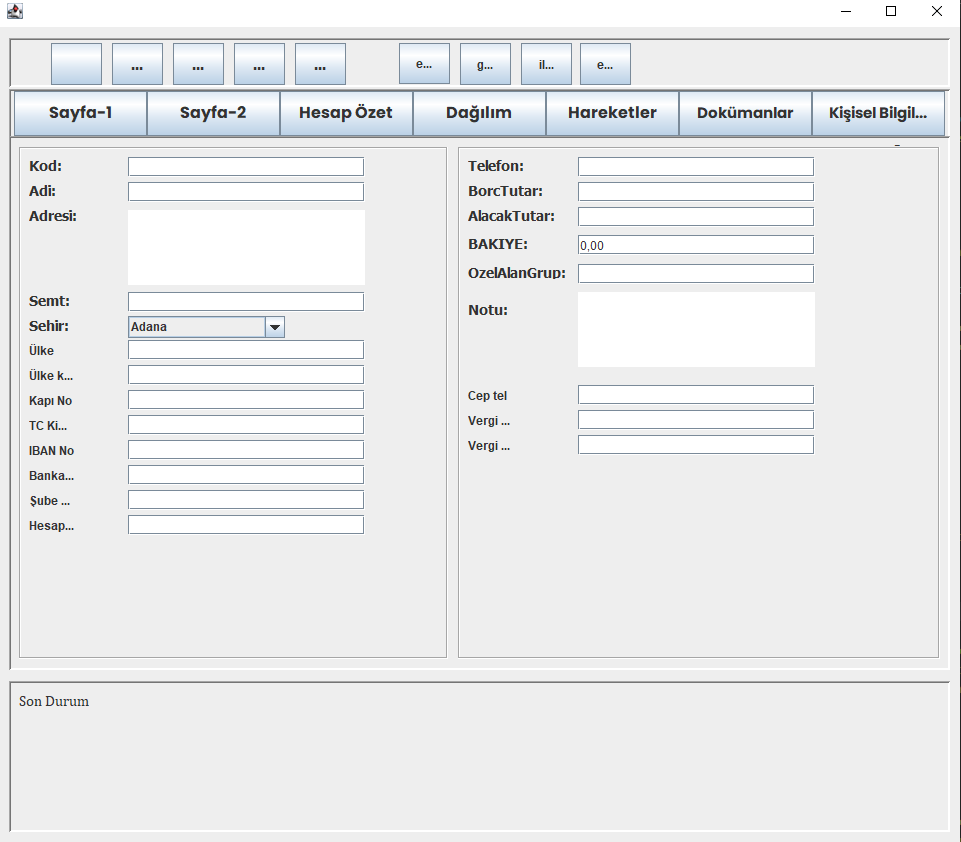Switch to the Sayfa-1 tab
The width and height of the screenshot is (961, 842).
[x=80, y=113]
